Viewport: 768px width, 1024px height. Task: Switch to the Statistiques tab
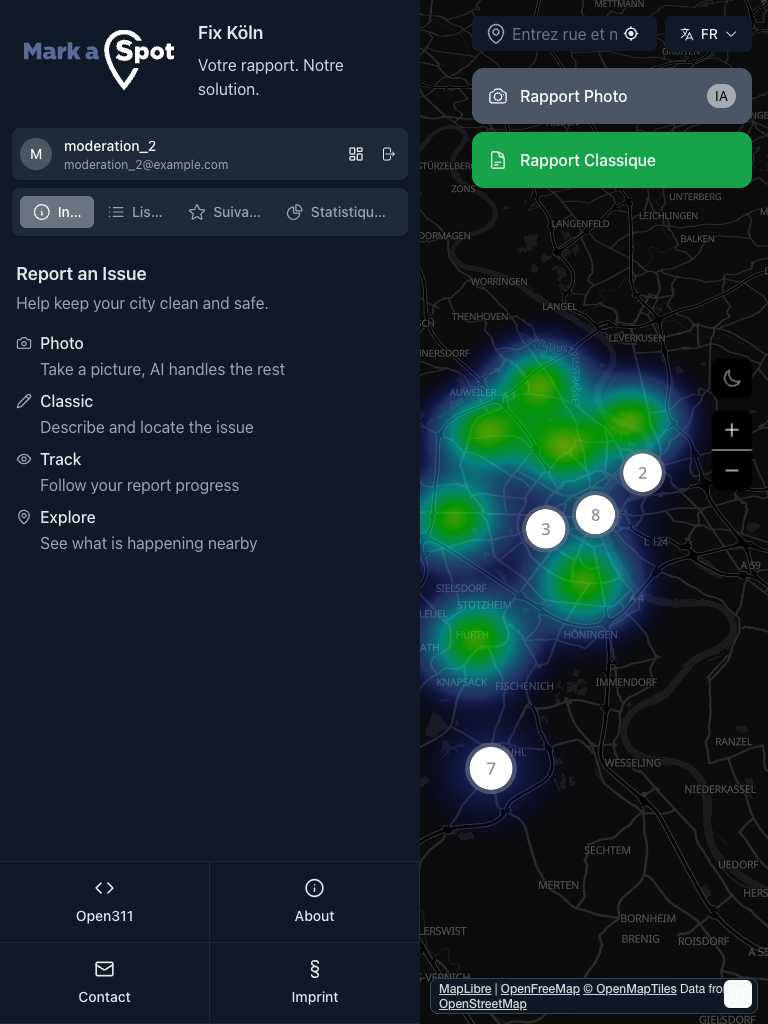pos(336,212)
